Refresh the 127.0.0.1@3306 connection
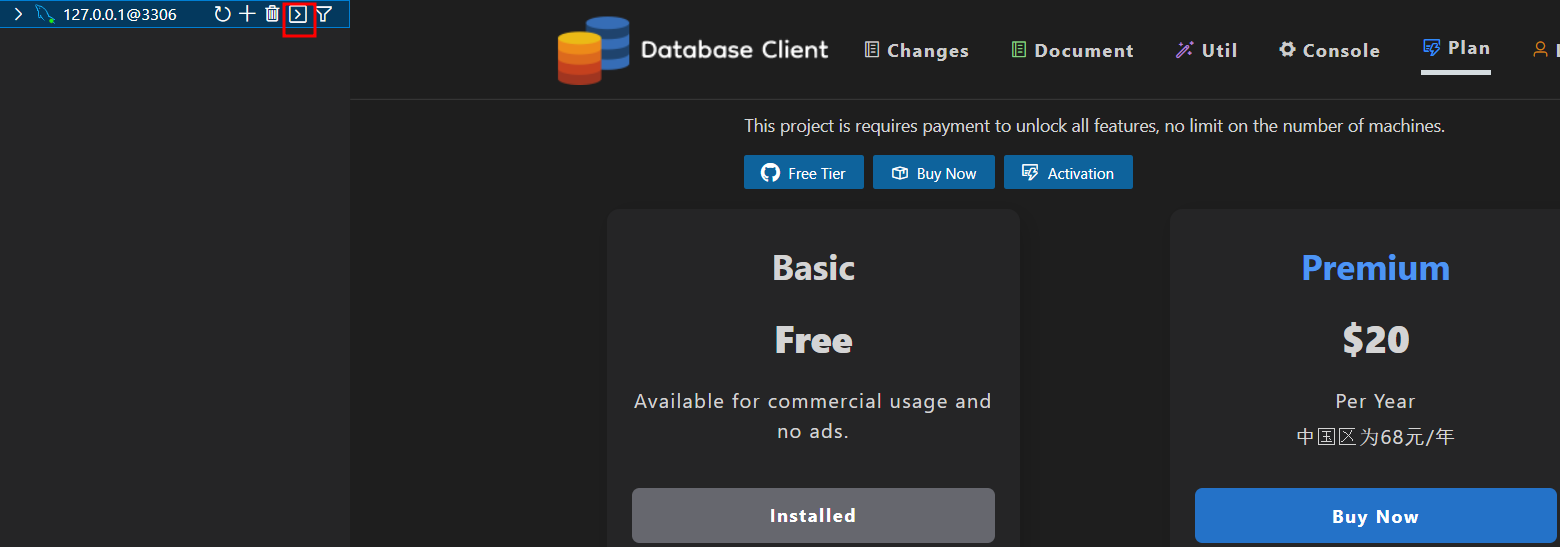Screen dimensions: 1560x547 pyautogui.click(x=222, y=14)
